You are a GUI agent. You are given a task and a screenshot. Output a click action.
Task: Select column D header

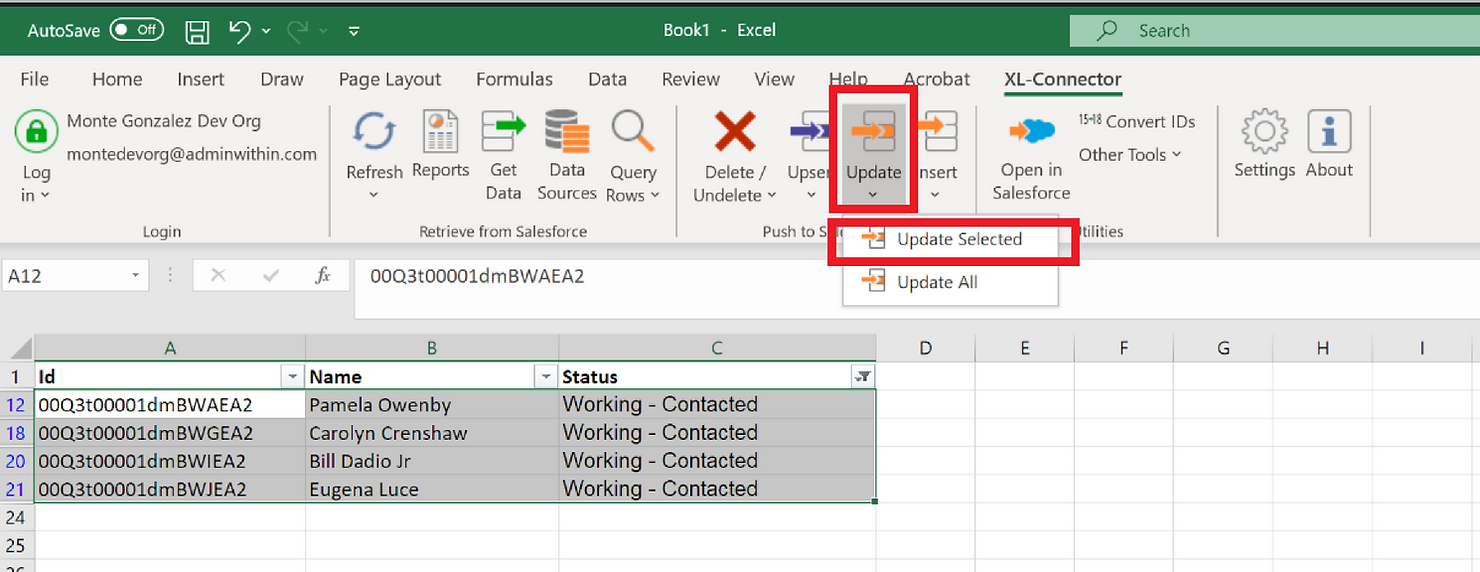925,348
